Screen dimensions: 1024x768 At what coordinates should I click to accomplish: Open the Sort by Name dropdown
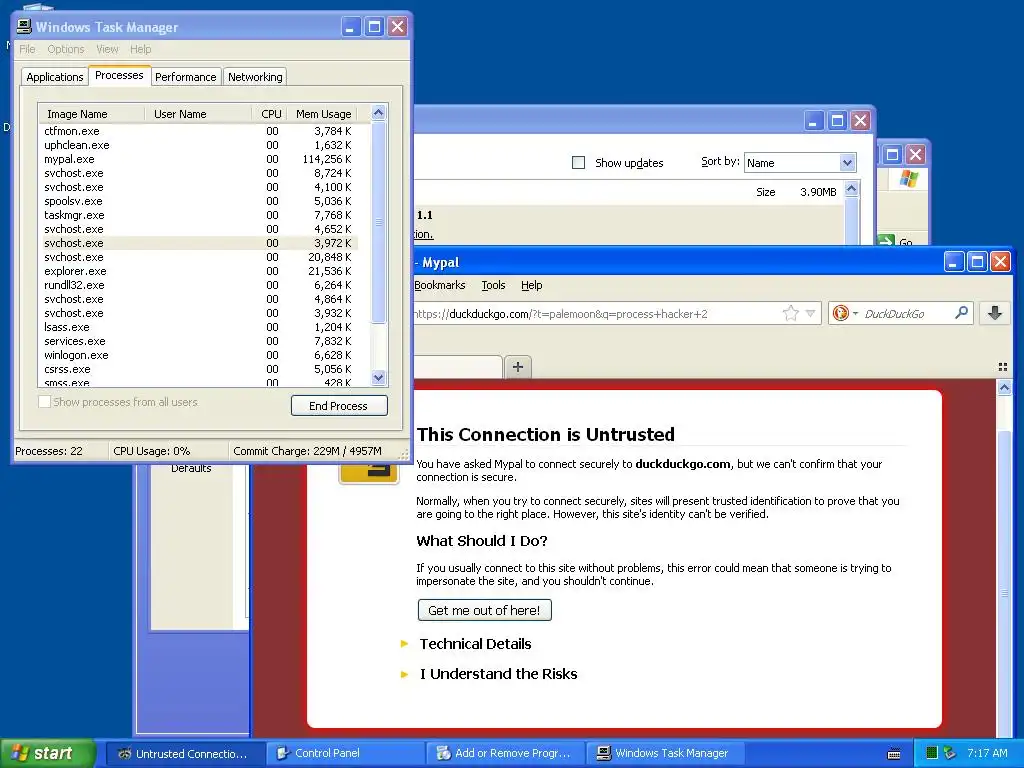[x=847, y=163]
